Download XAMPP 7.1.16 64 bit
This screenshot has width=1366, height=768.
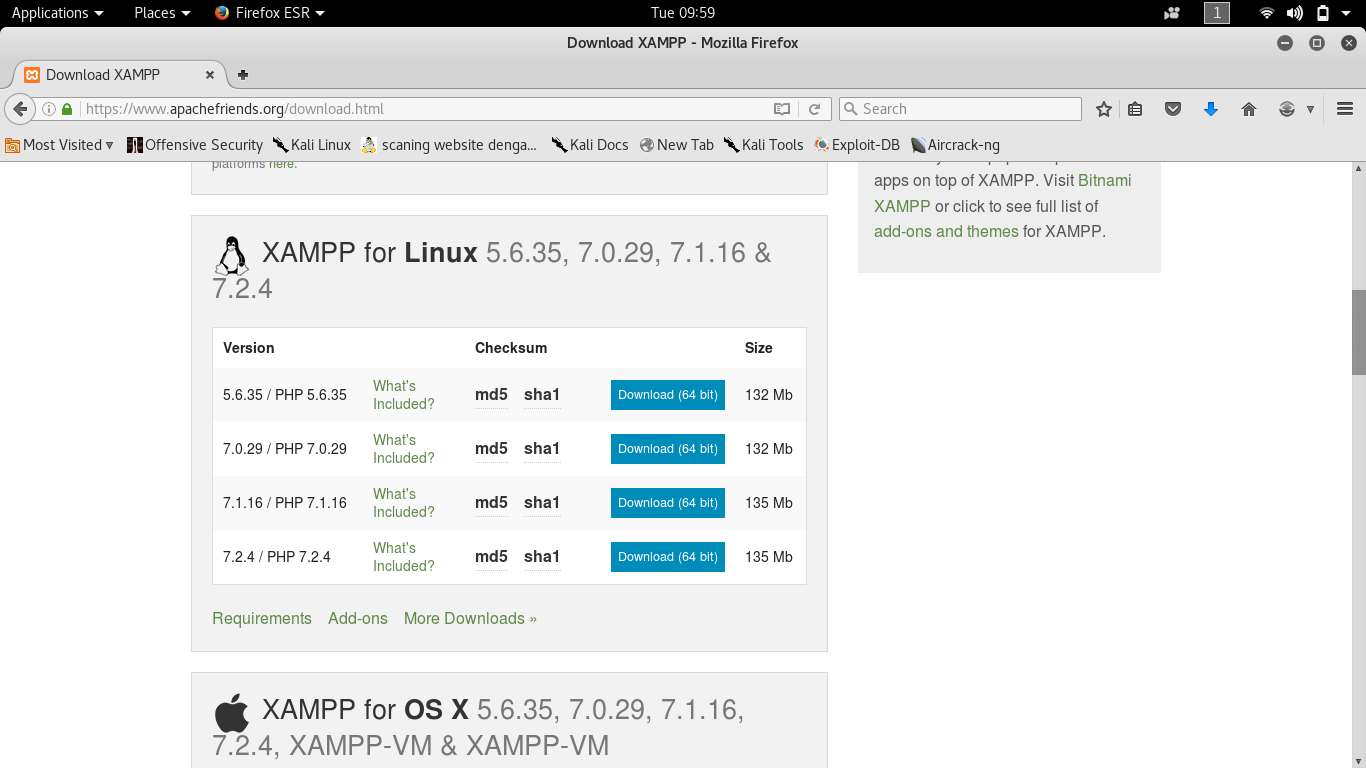click(x=668, y=503)
